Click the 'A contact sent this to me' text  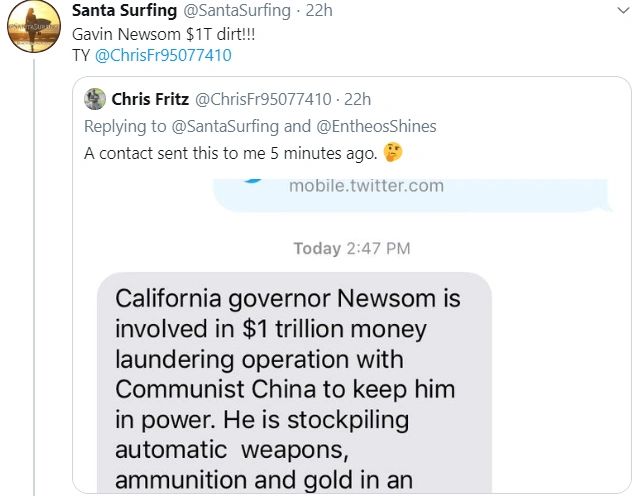(230, 153)
